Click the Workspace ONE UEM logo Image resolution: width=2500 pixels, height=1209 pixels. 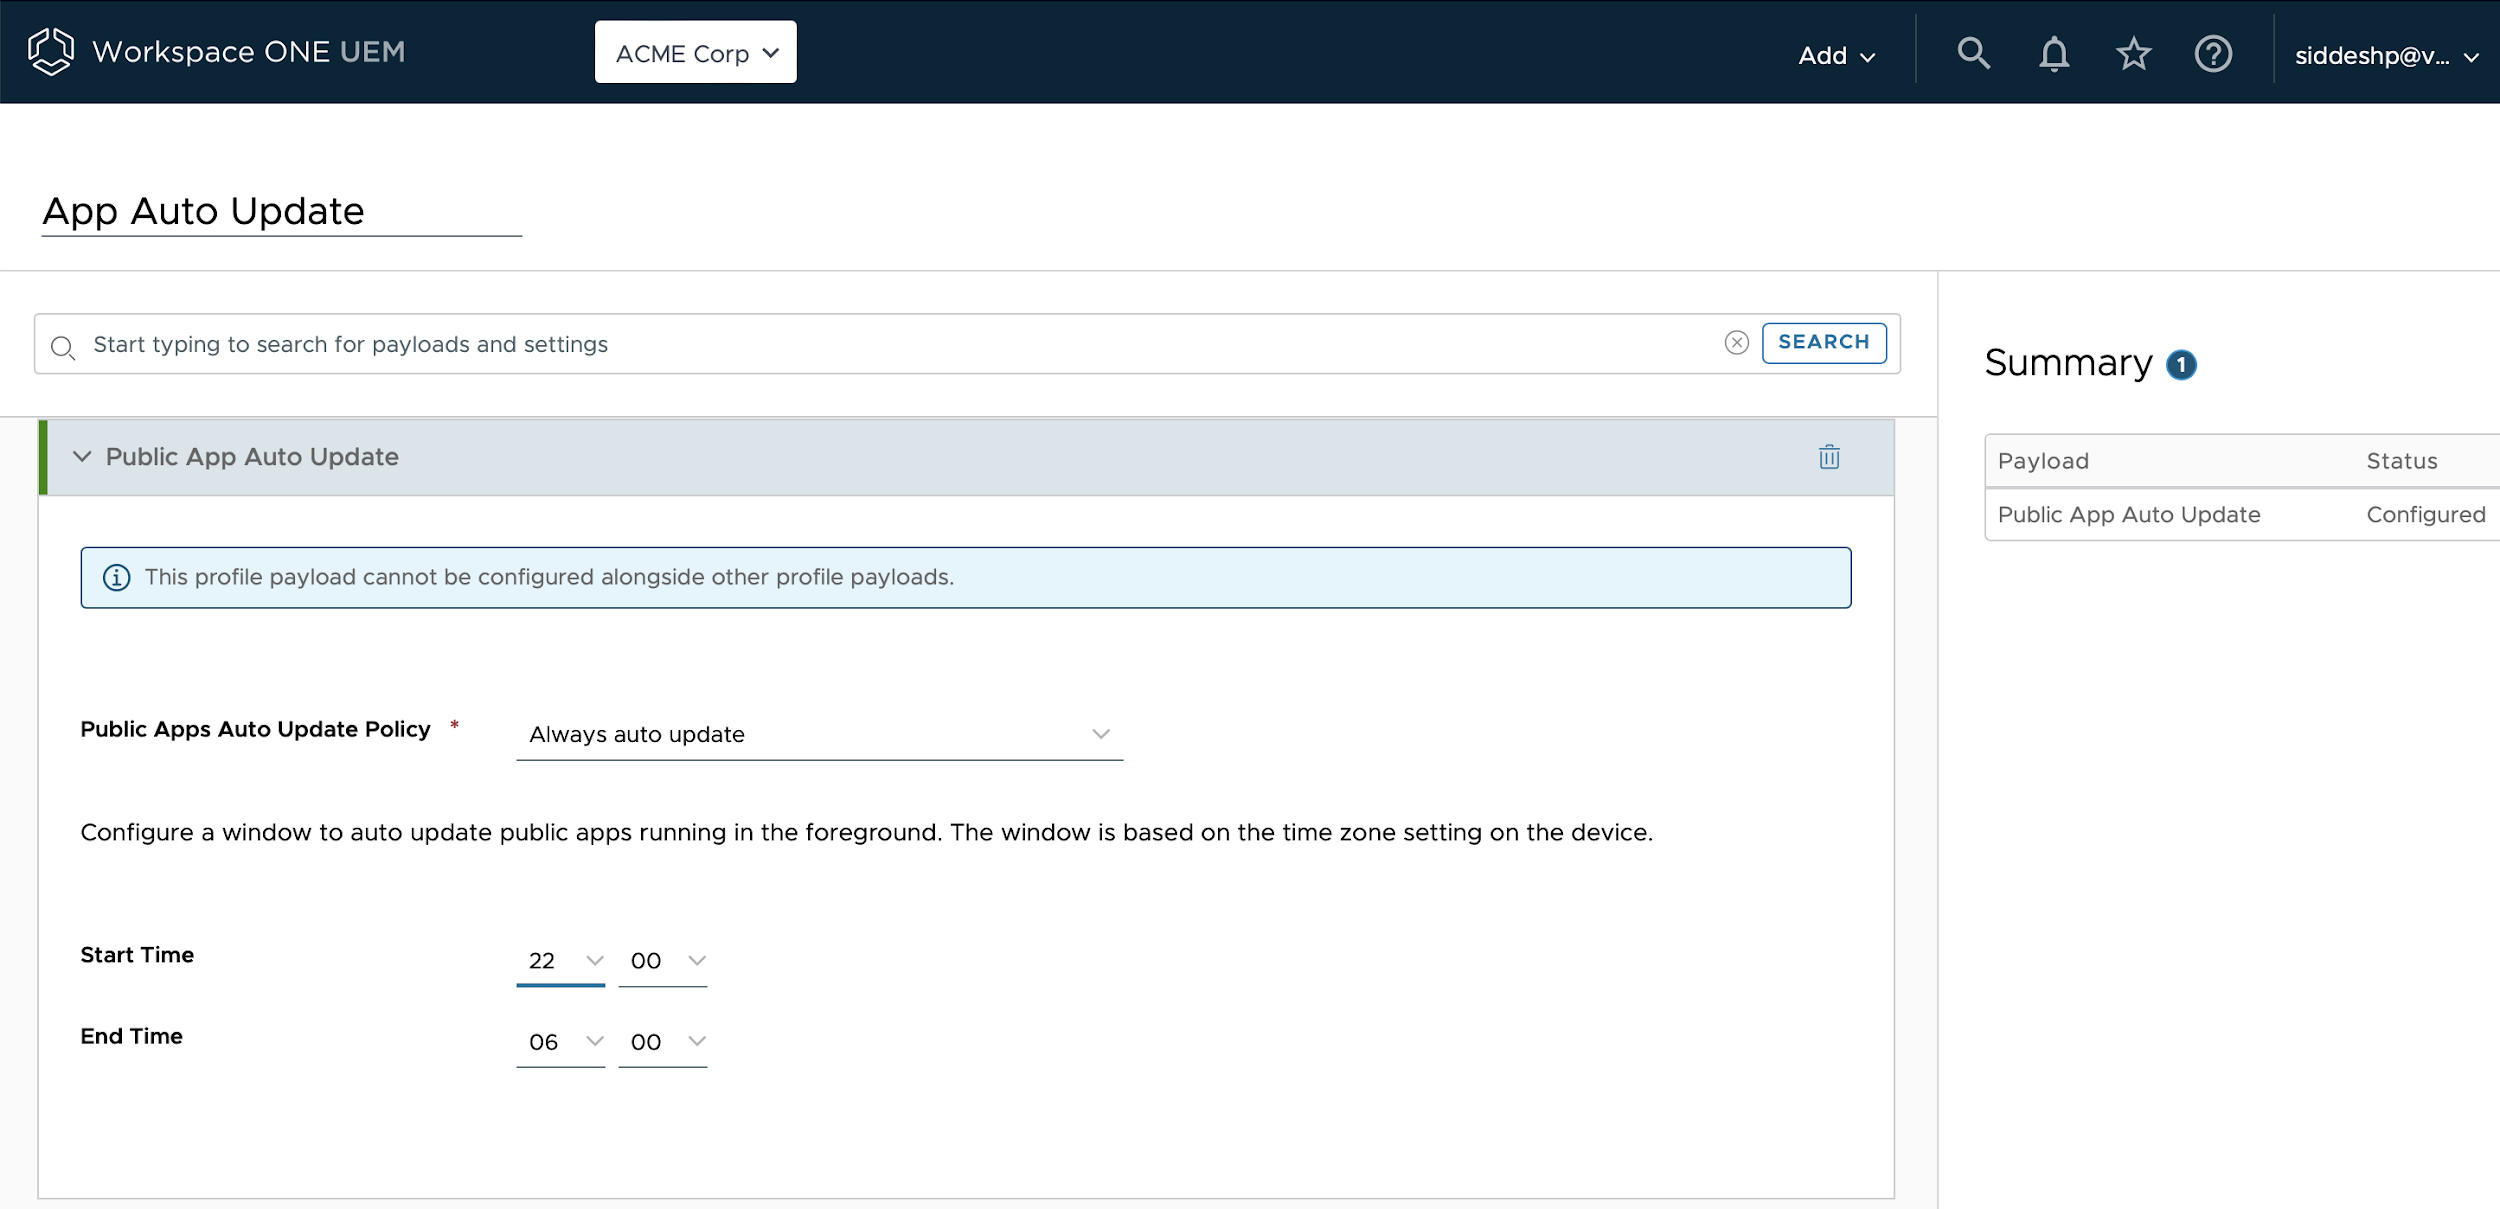215,51
